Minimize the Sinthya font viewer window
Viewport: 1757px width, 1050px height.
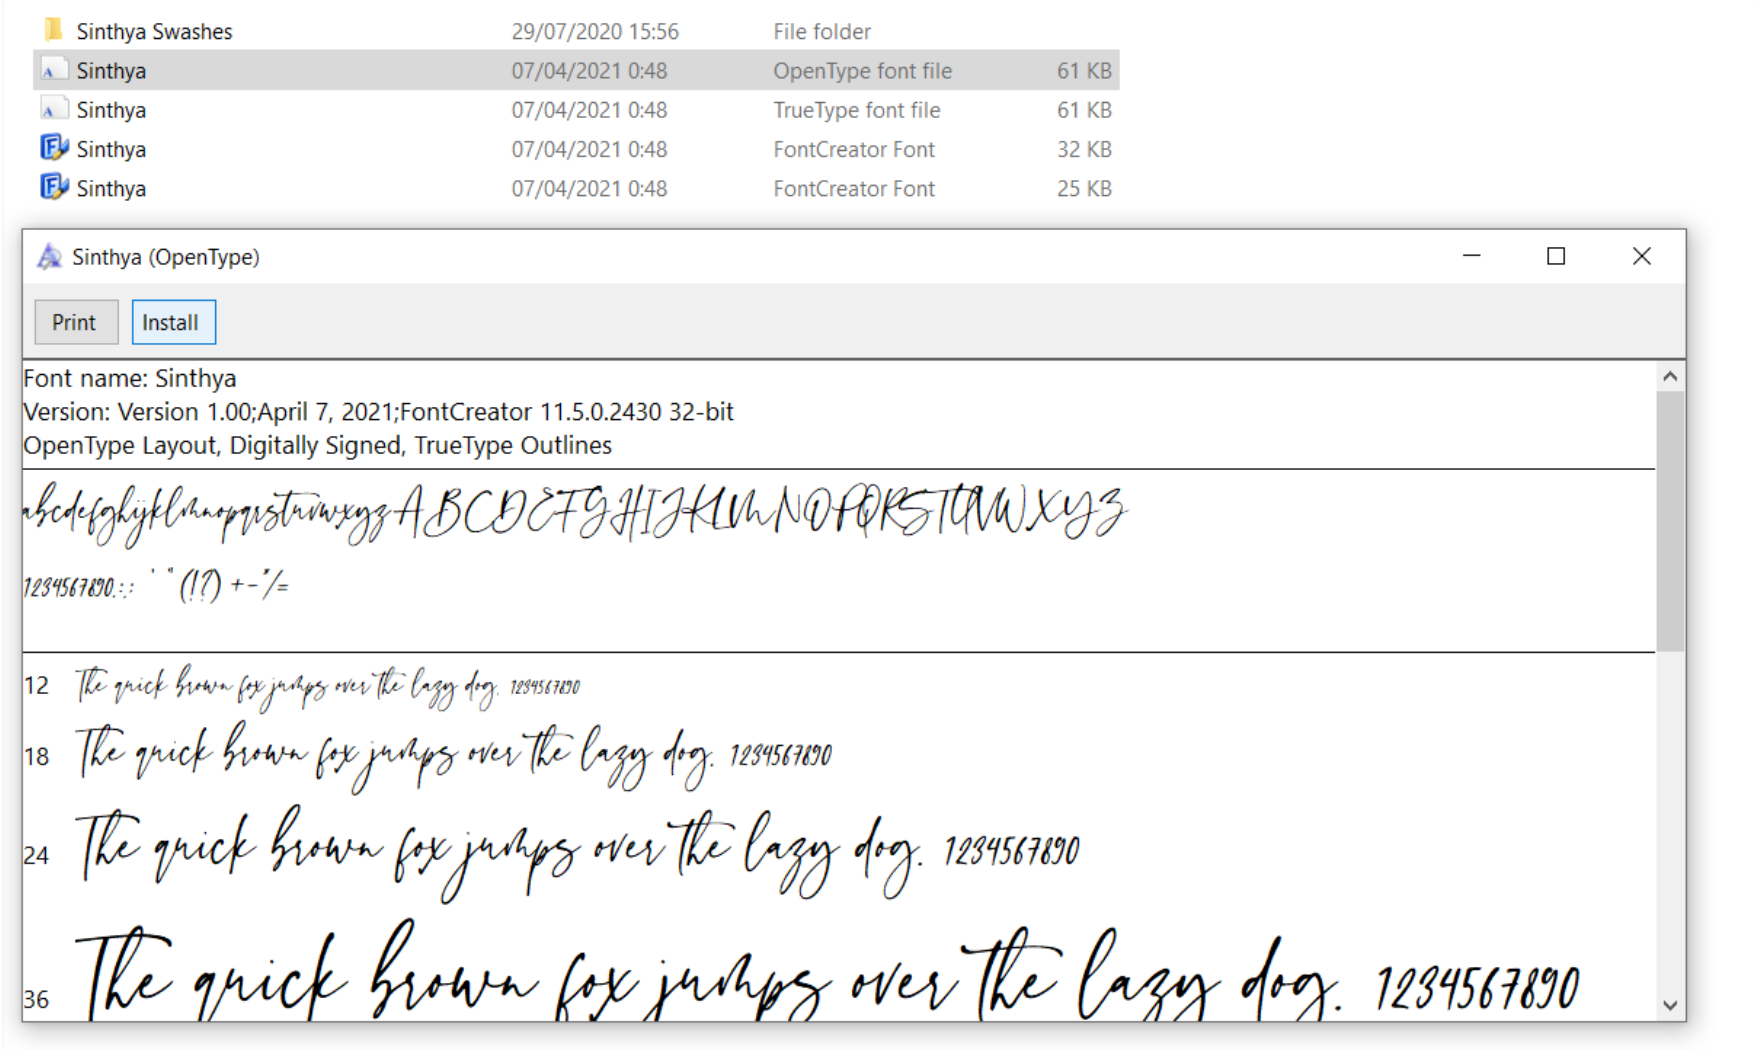1471,257
